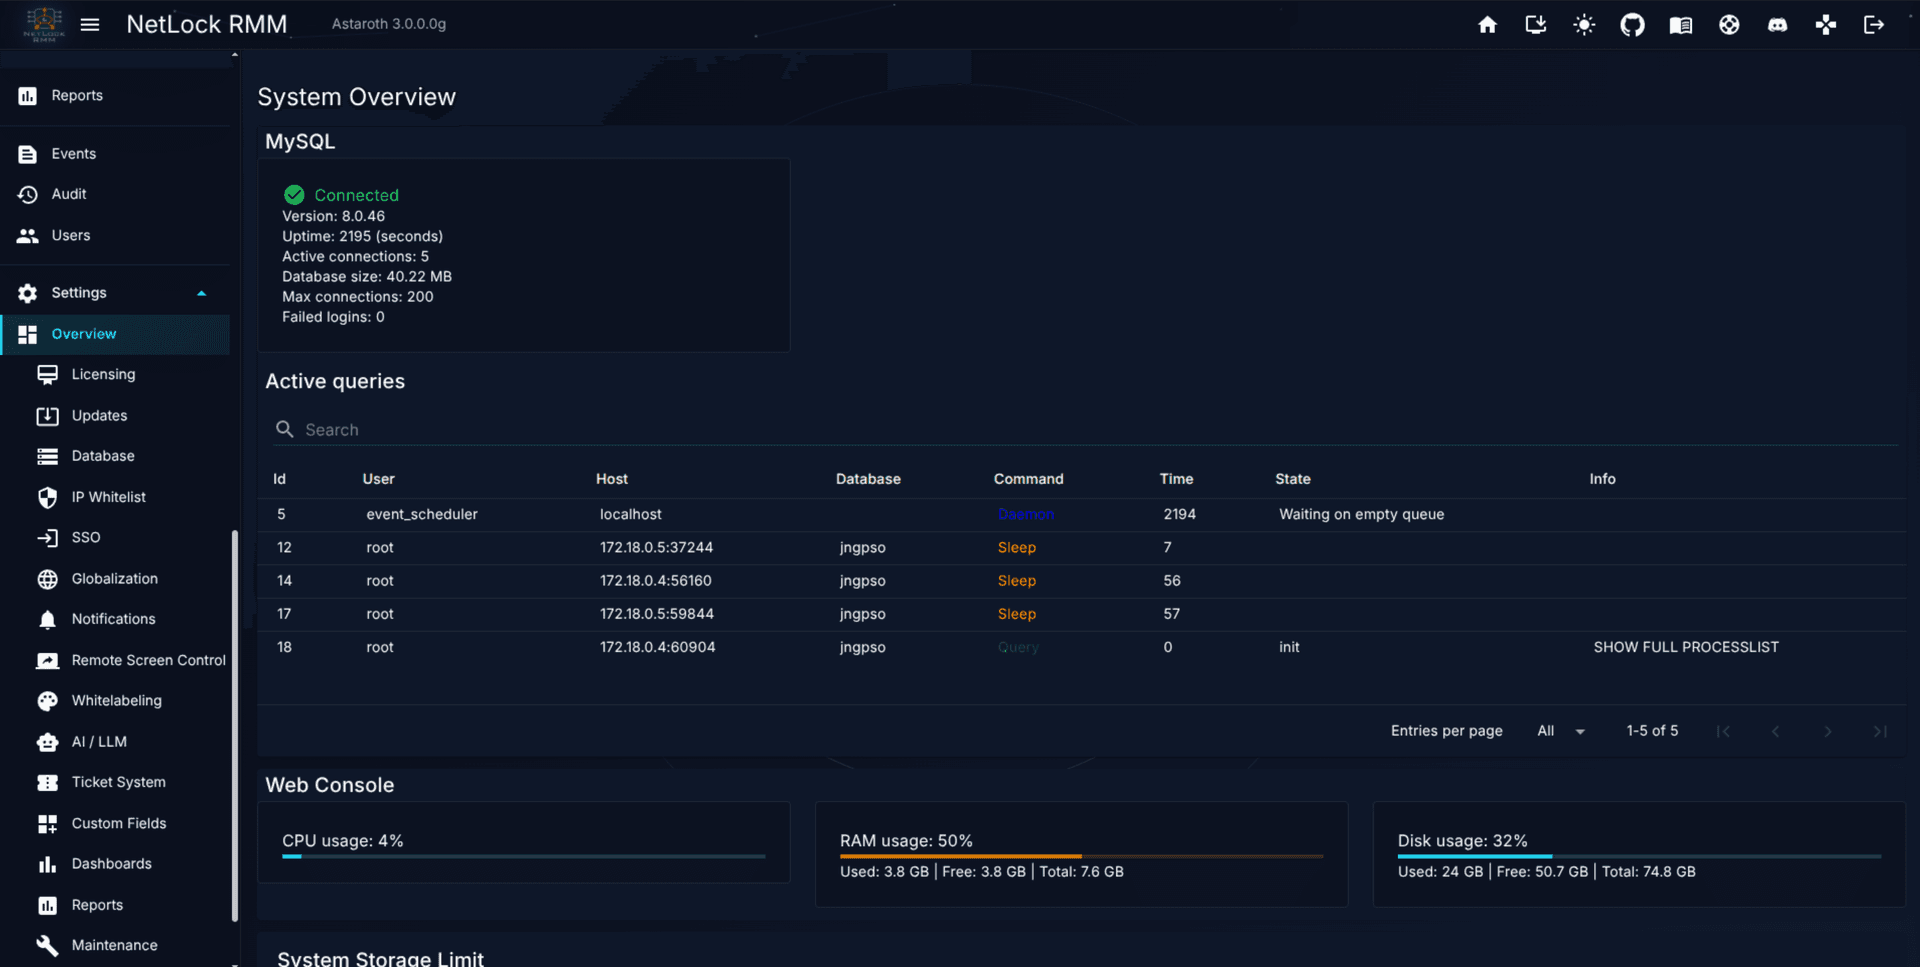Viewport: 1920px width, 967px height.
Task: Open Reports at top of sidebar
Action: (x=115, y=95)
